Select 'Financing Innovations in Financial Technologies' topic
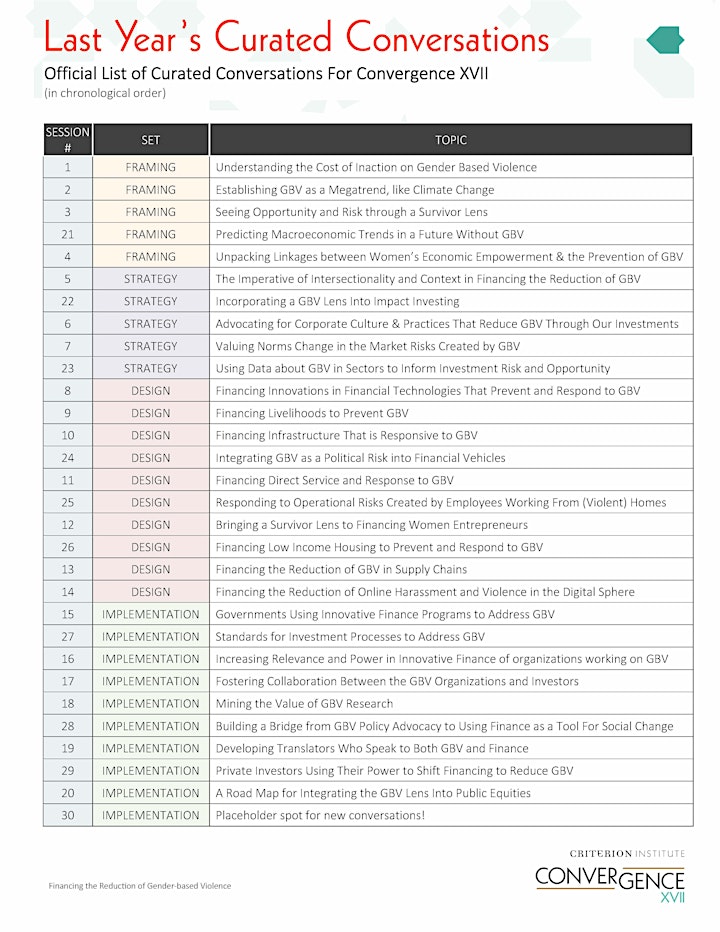 coord(427,391)
